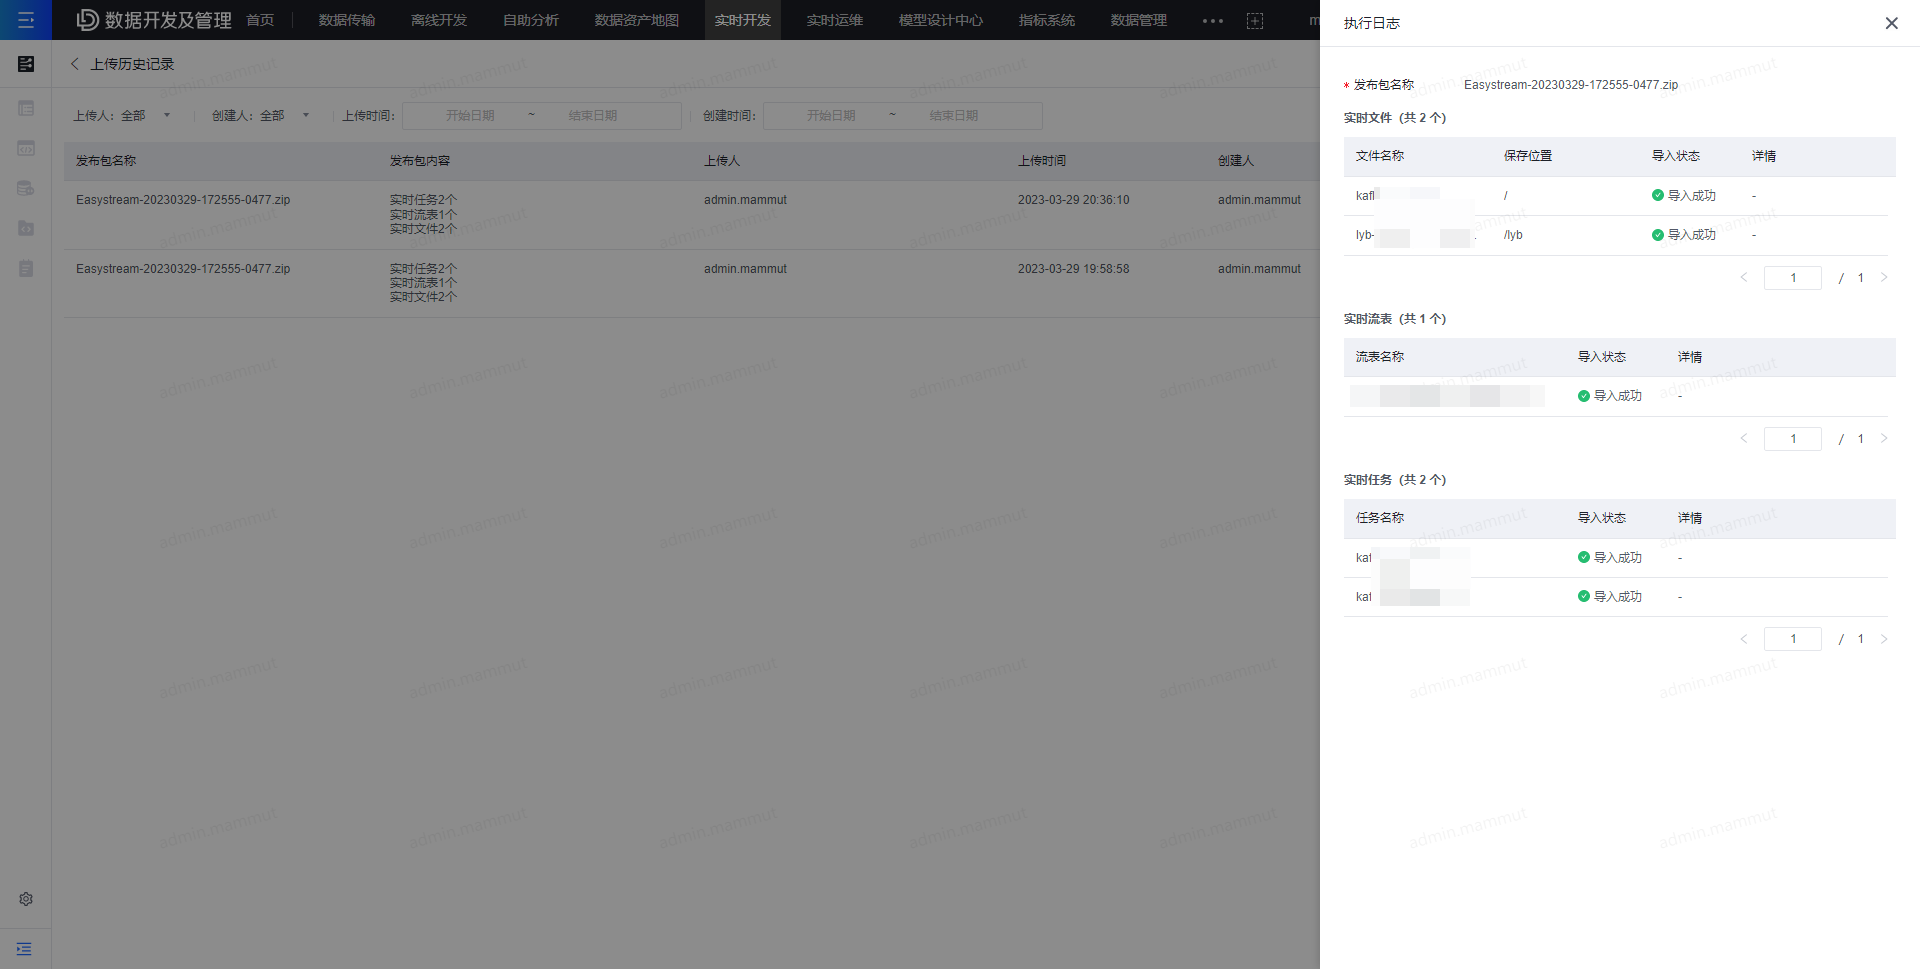Click the 发布包内容 column header
Image resolution: width=1920 pixels, height=969 pixels.
point(420,161)
